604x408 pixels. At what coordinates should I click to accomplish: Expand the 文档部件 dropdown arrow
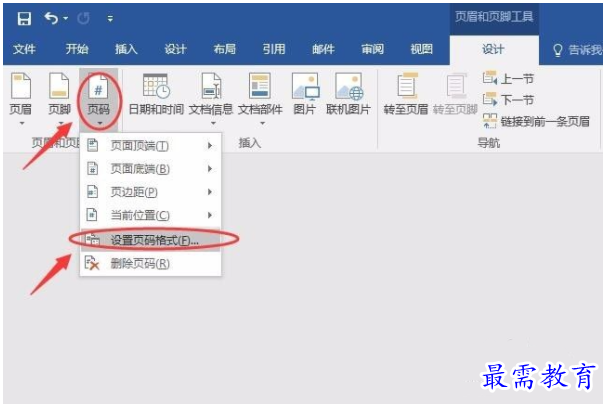pyautogui.click(x=262, y=123)
